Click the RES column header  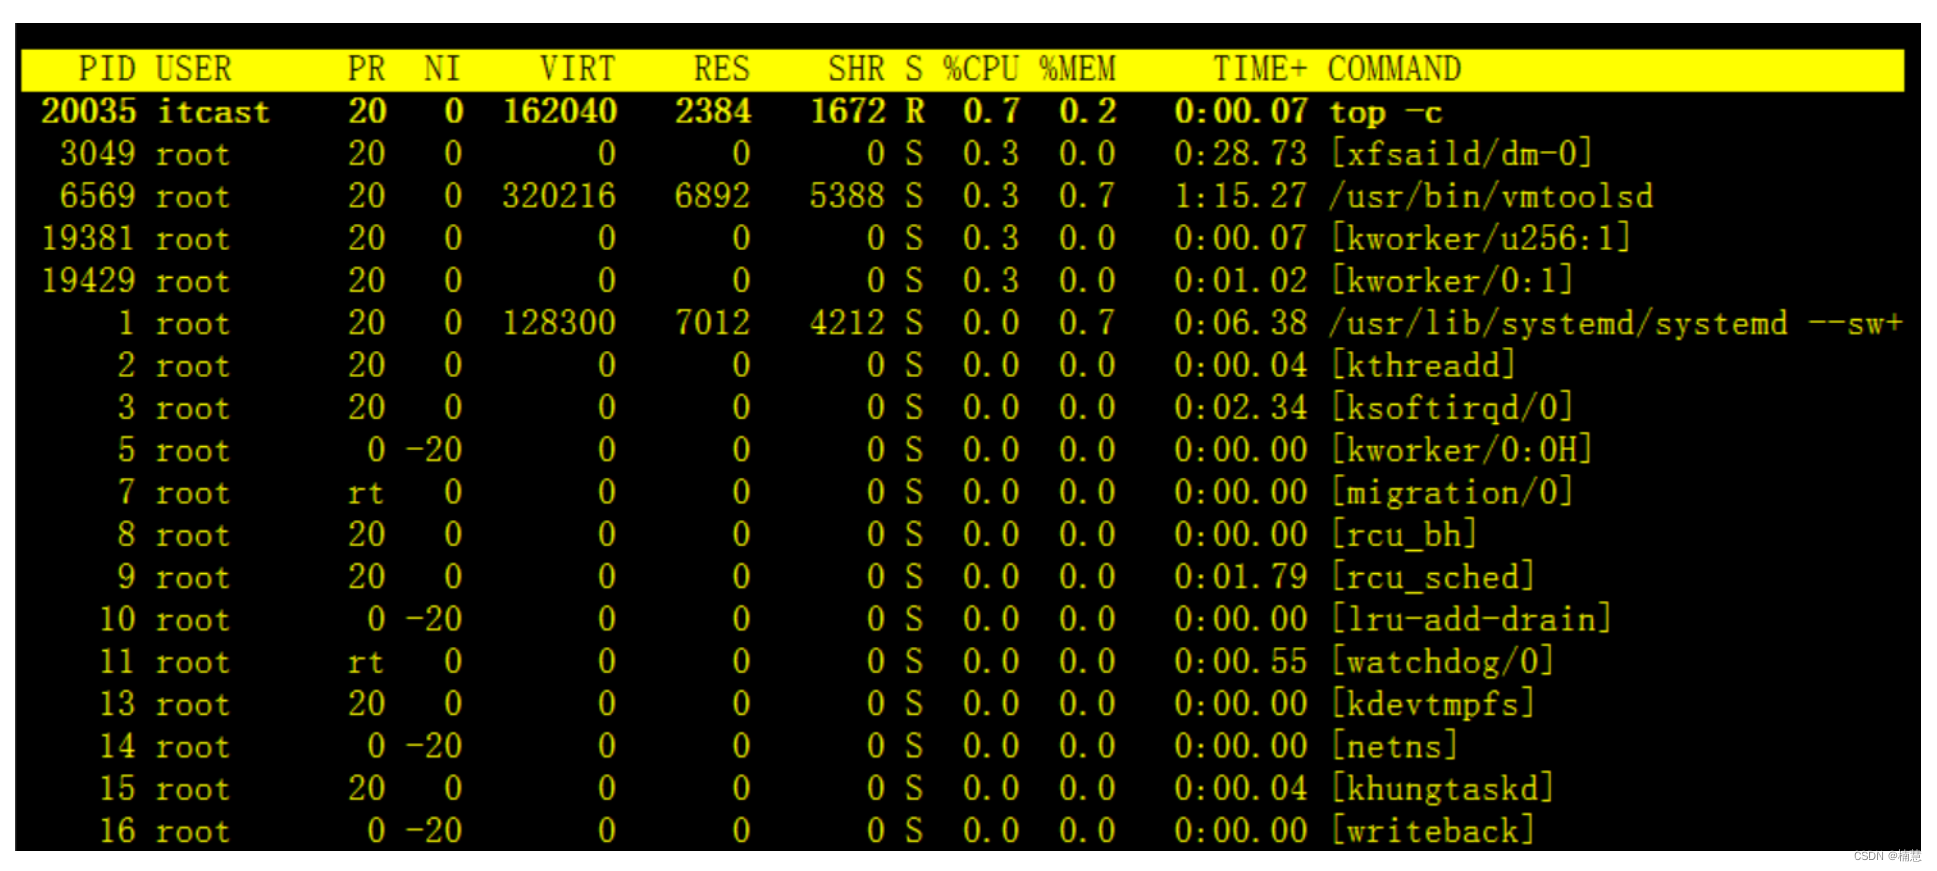(721, 69)
